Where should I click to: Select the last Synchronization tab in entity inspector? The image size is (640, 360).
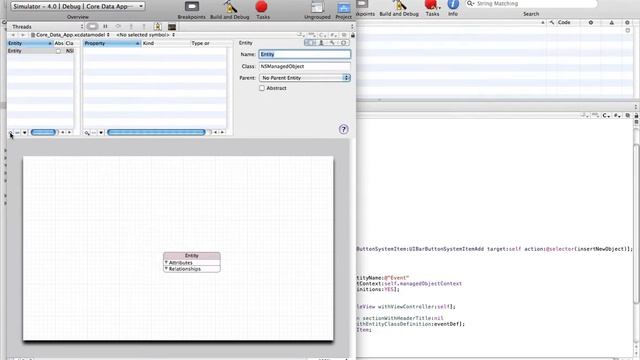[344, 43]
